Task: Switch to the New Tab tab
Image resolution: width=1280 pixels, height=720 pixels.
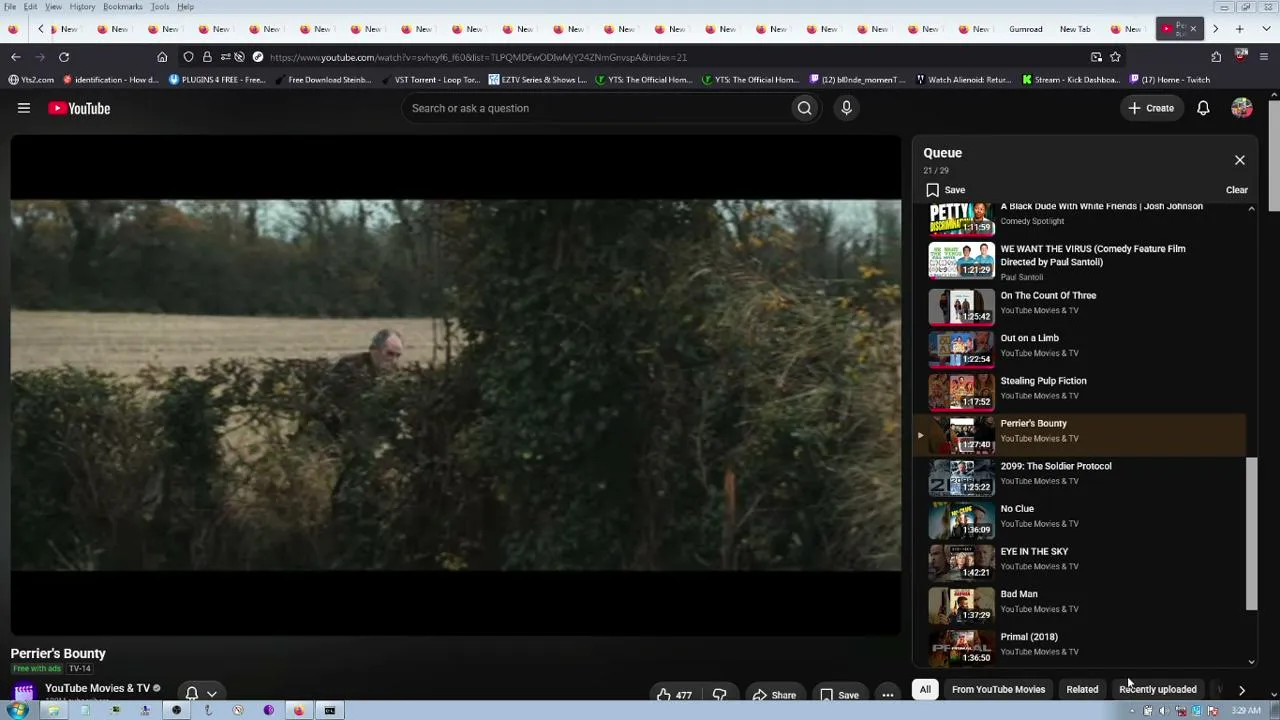Action: click(x=1075, y=29)
